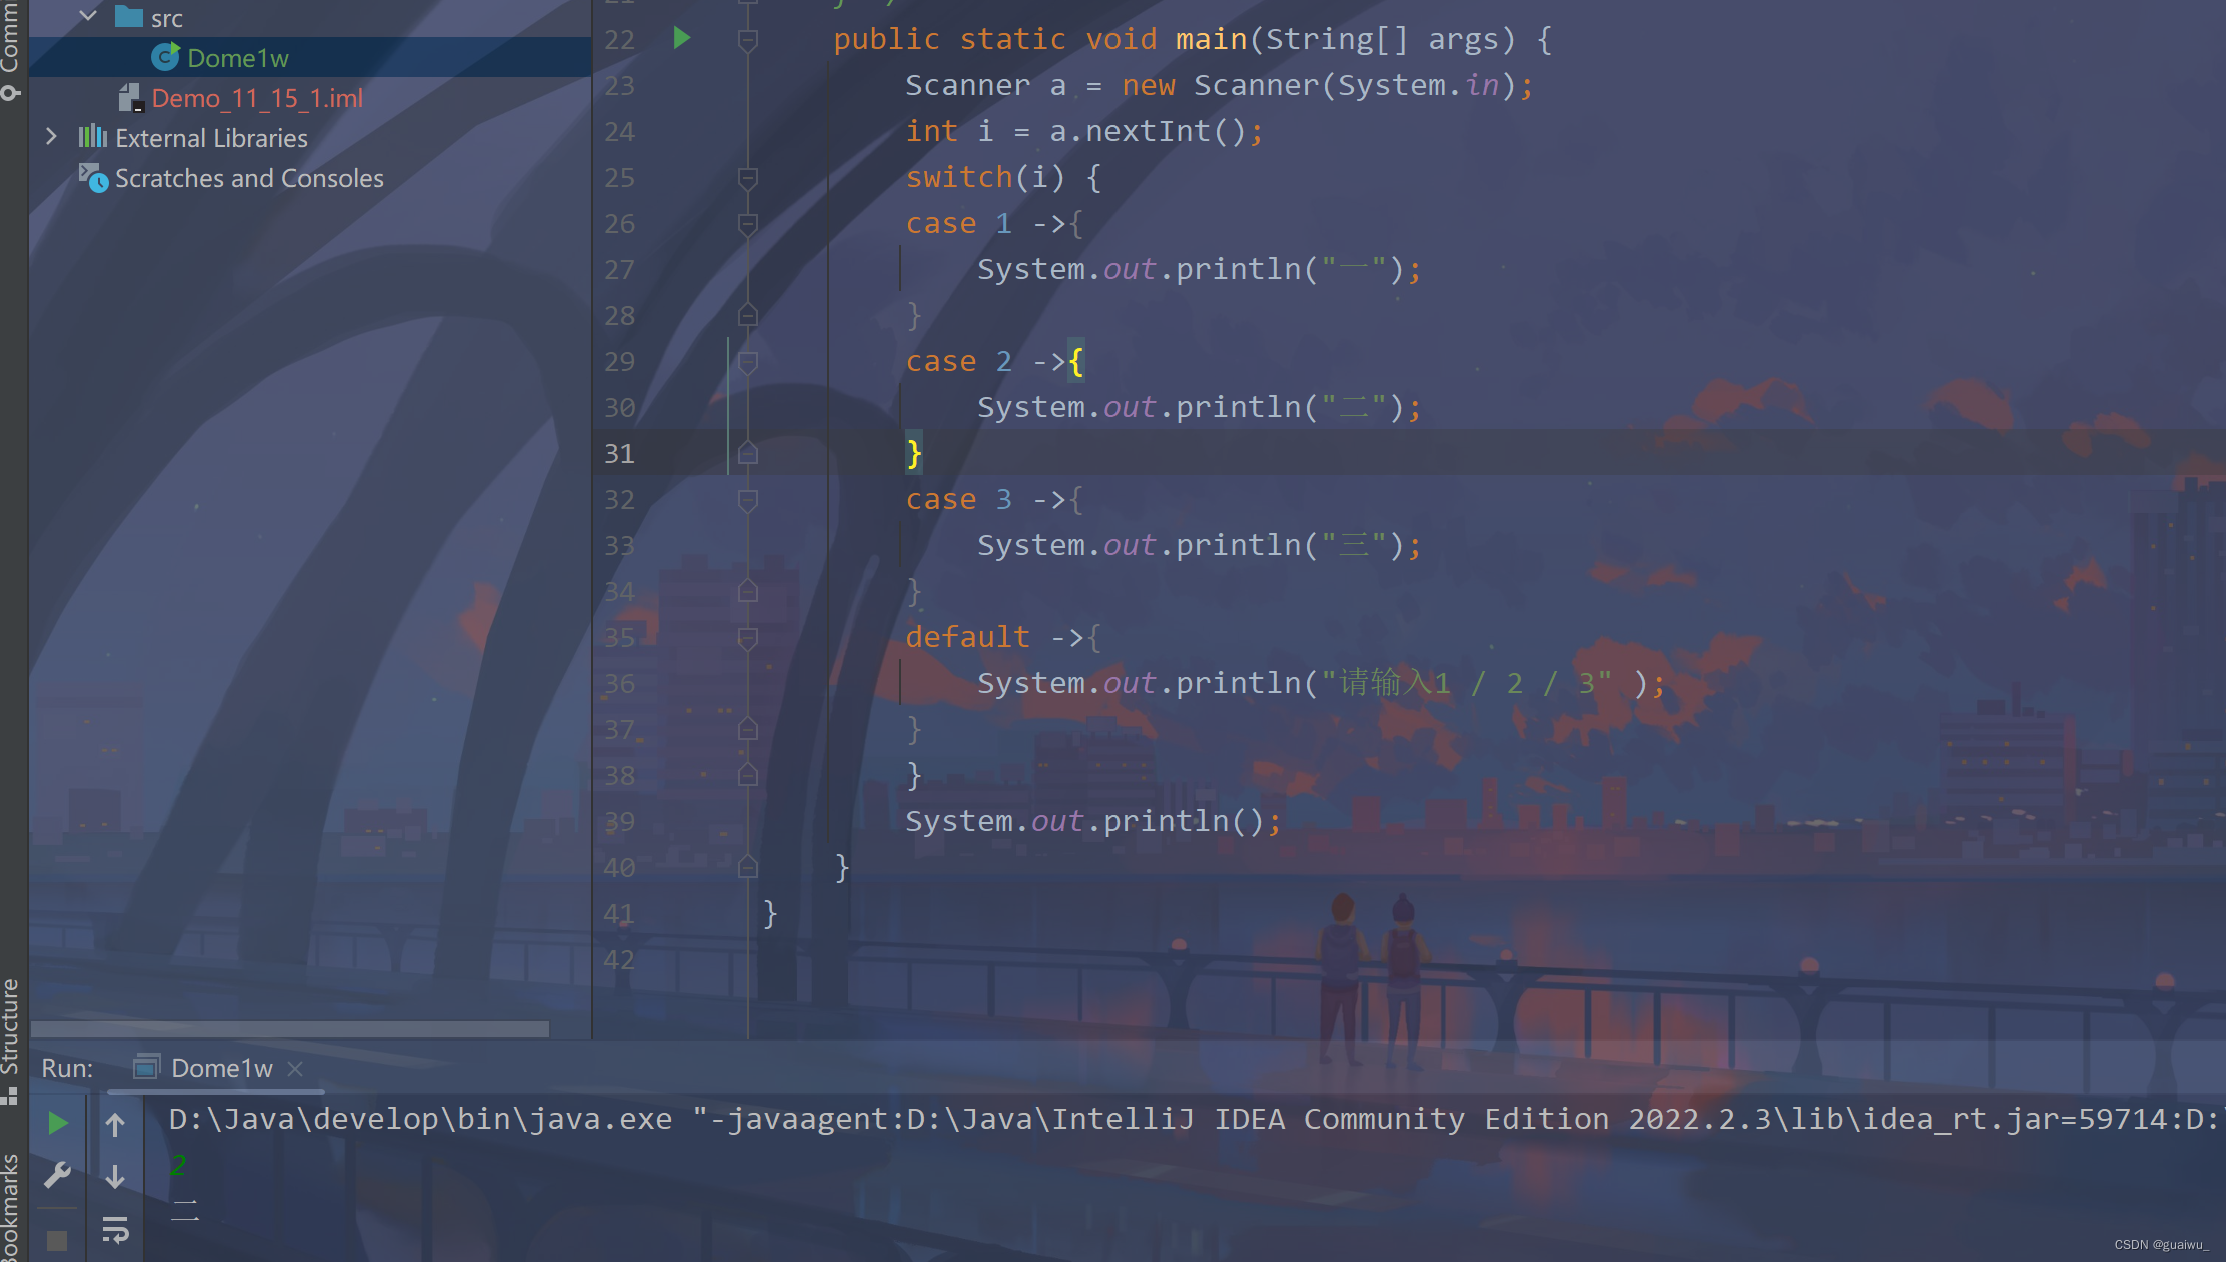Viewport: 2226px width, 1262px height.
Task: Fold the main method at line 22
Action: (747, 40)
